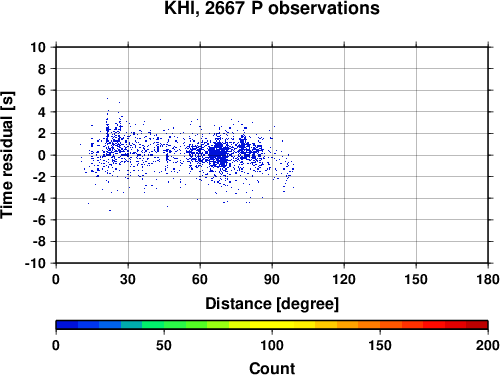
Task: Click the "Count" colorbar label
Action: point(272,368)
